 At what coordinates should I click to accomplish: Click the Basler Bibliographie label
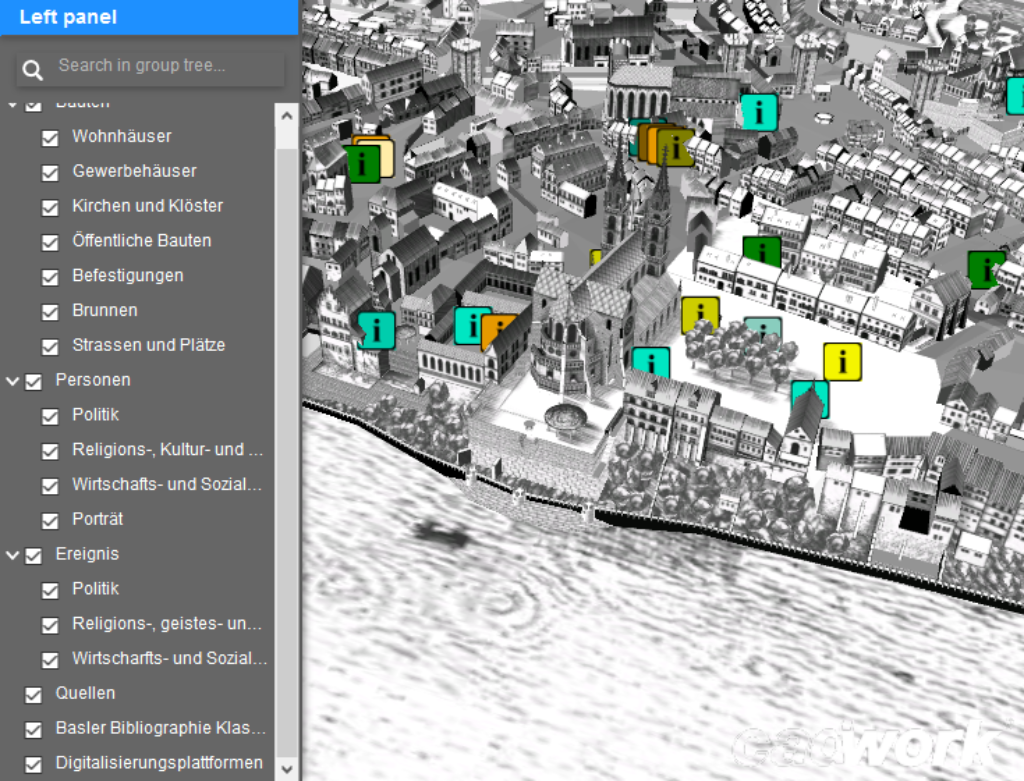(160, 728)
